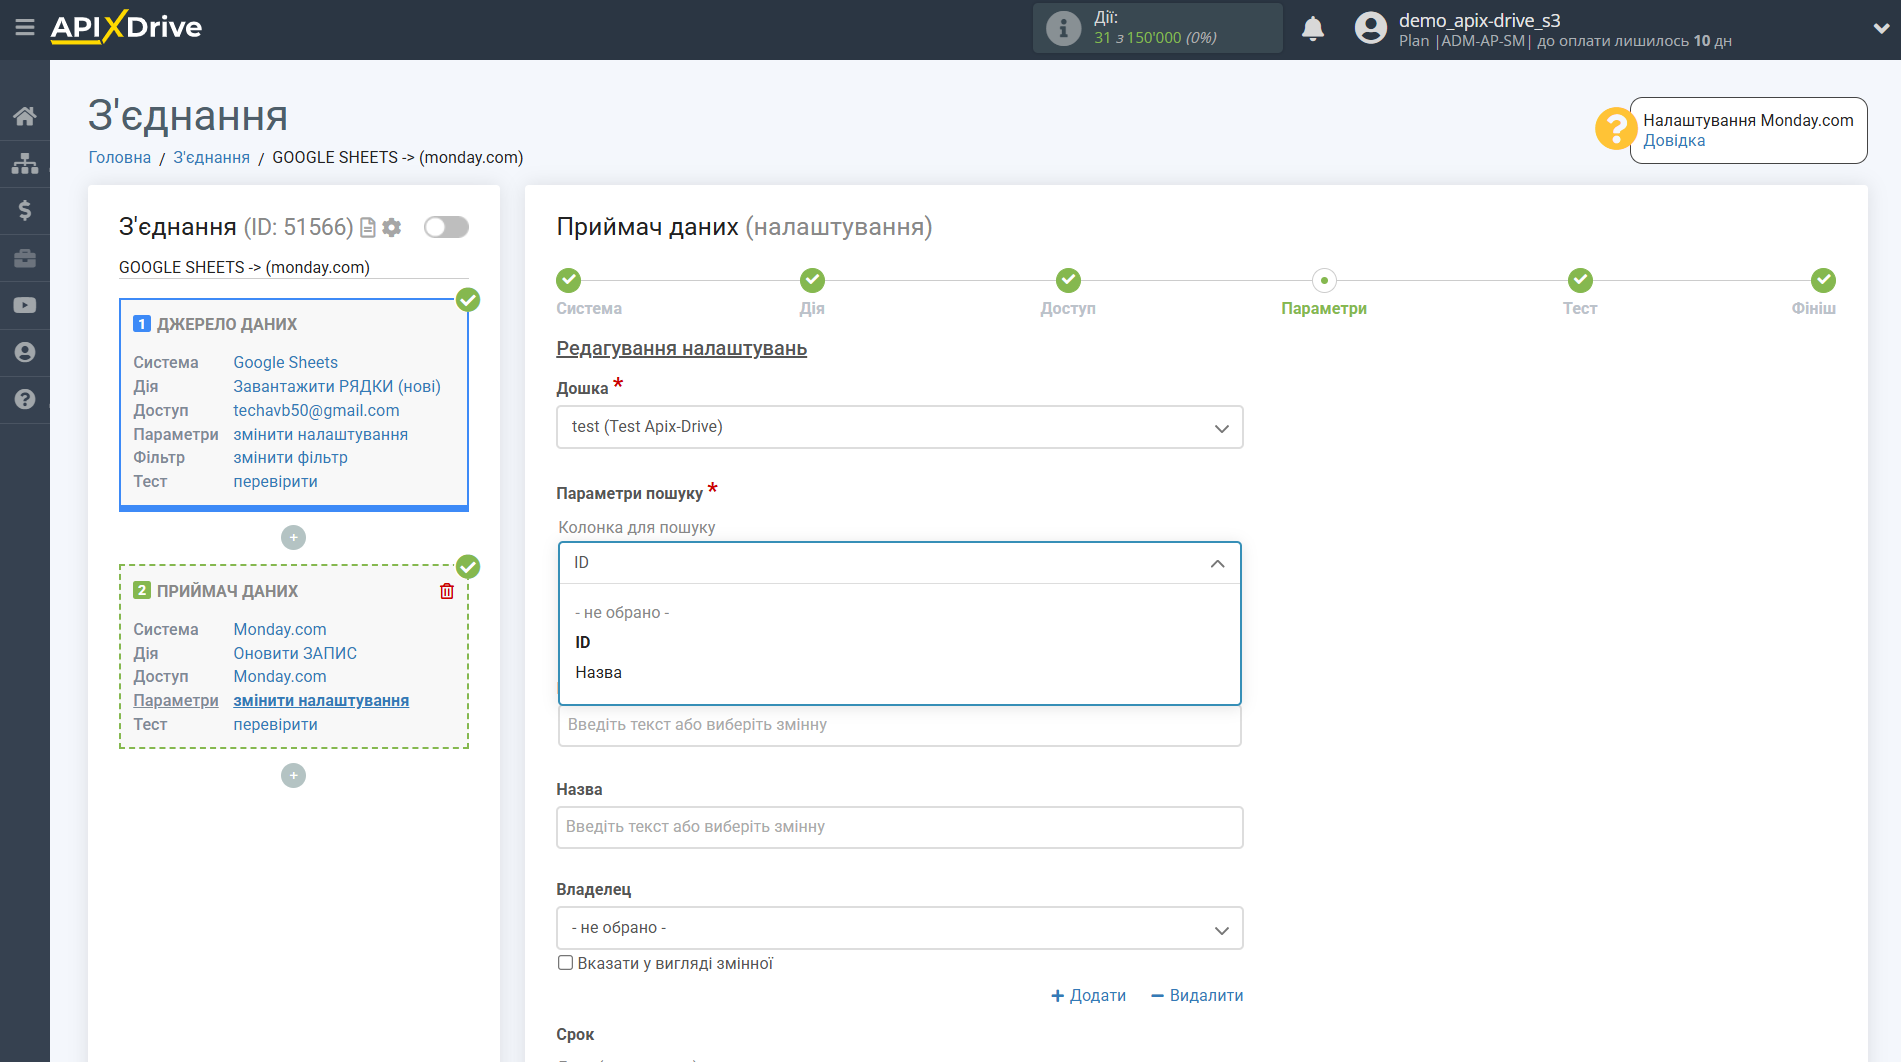
Task: Go to Головна breadcrumb
Action: click(120, 157)
